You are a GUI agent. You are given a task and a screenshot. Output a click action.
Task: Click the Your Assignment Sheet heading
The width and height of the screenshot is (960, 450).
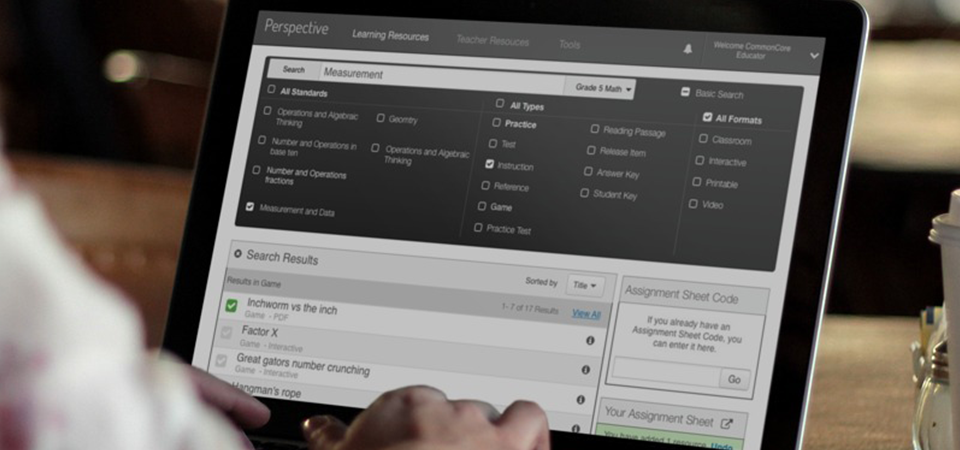click(x=659, y=416)
